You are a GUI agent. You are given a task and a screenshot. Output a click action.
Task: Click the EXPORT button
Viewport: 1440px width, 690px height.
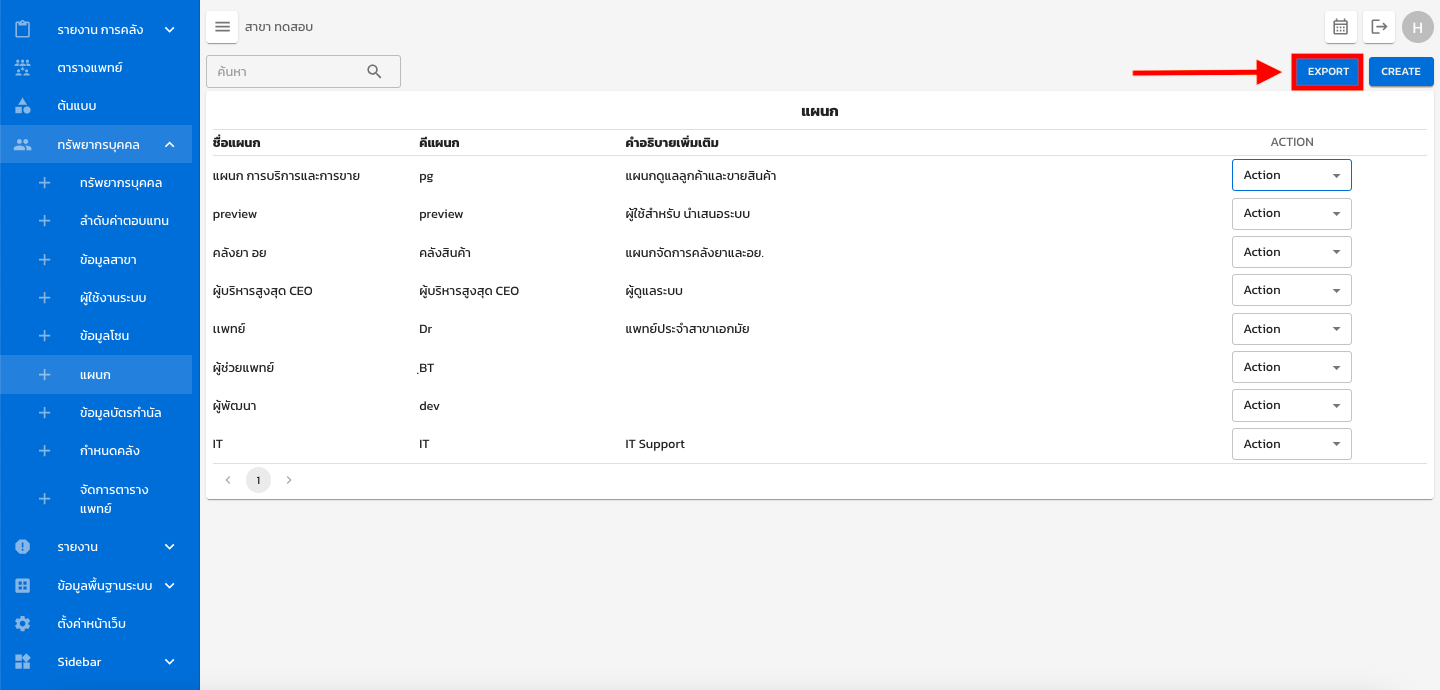point(1328,72)
